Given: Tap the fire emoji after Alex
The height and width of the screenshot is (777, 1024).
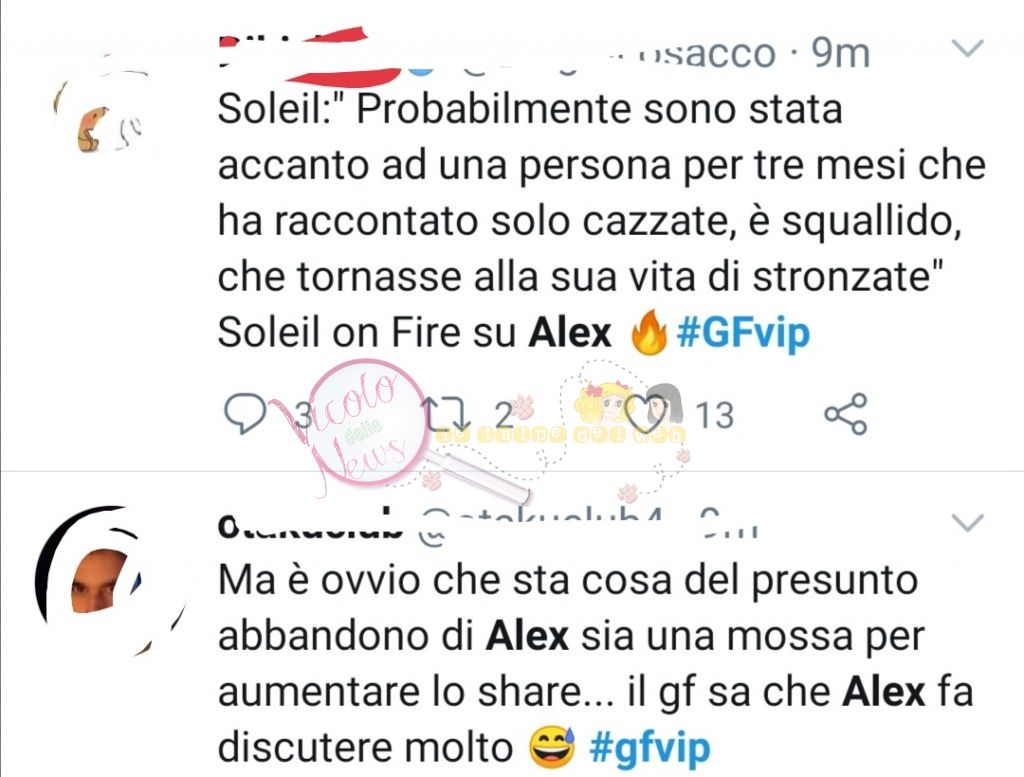Looking at the screenshot, I should point(648,333).
